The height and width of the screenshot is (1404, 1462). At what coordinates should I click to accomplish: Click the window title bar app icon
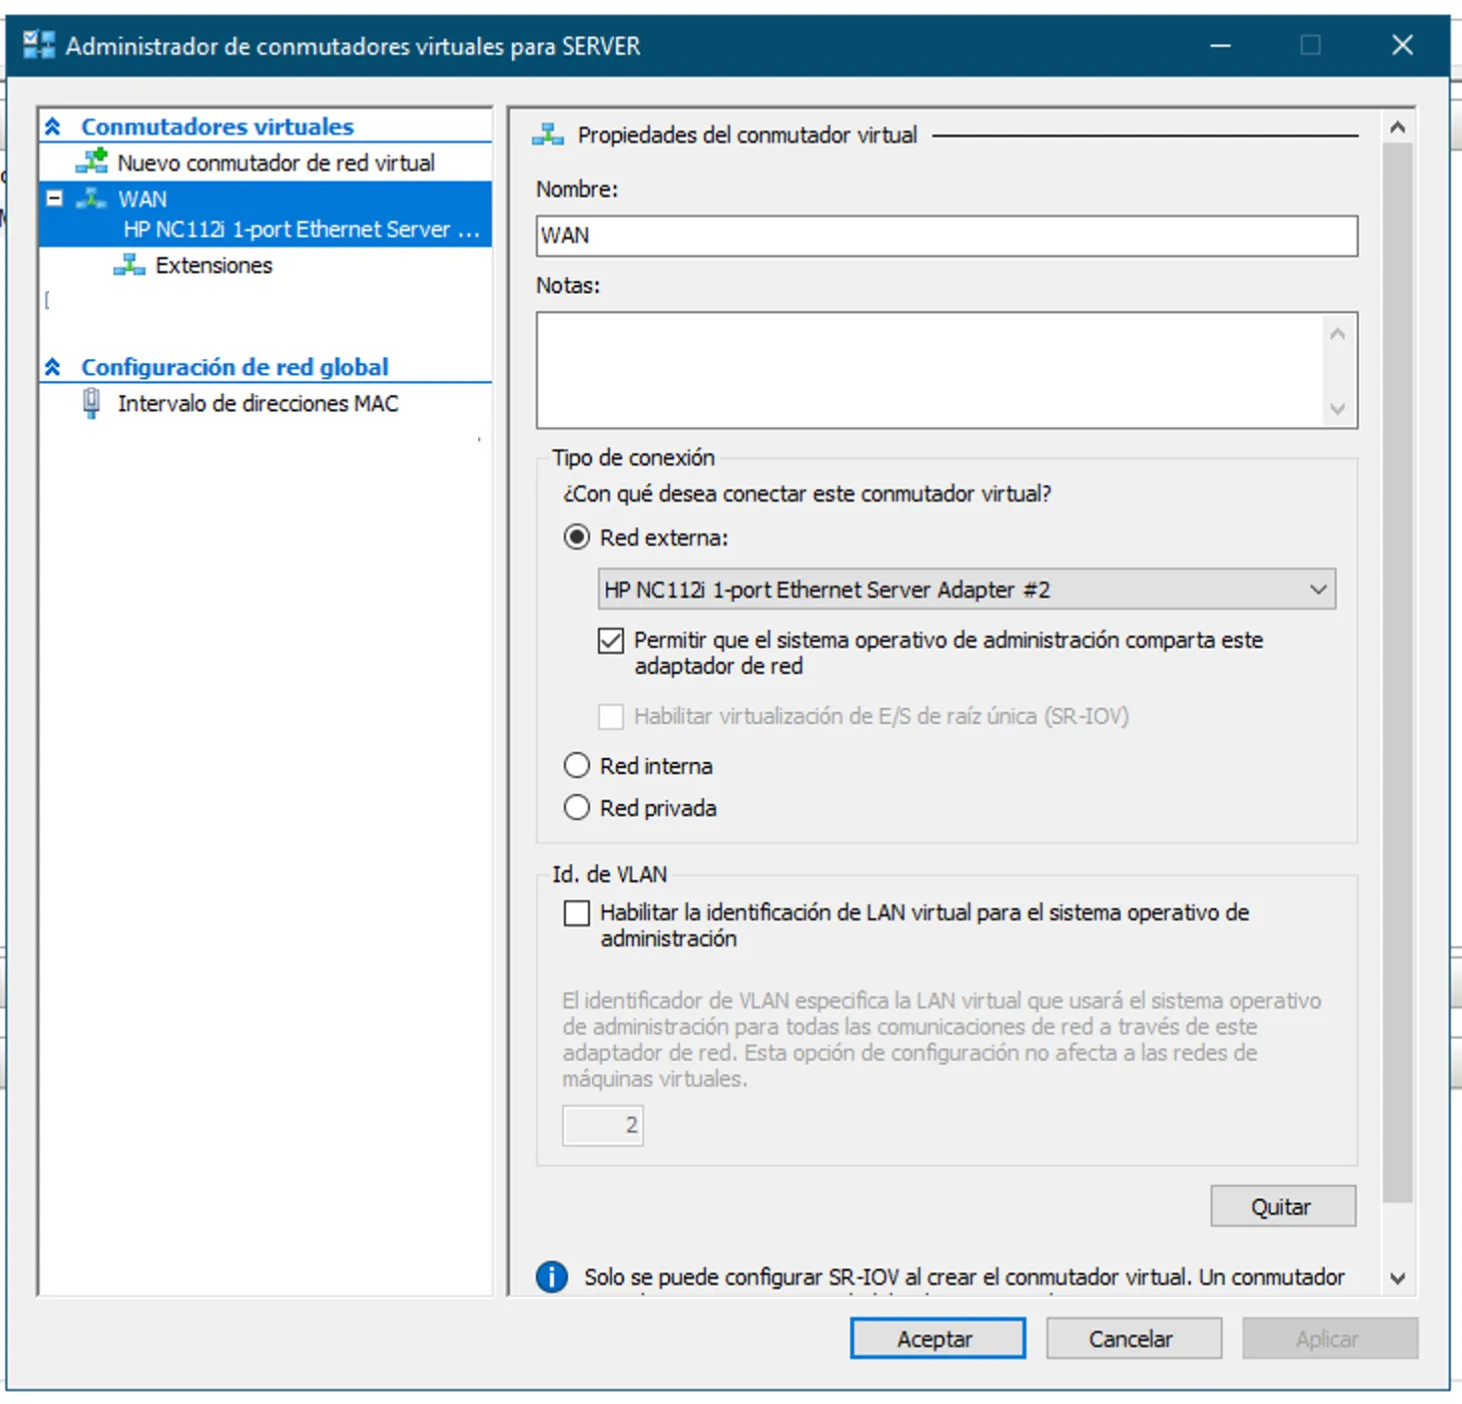(x=38, y=45)
